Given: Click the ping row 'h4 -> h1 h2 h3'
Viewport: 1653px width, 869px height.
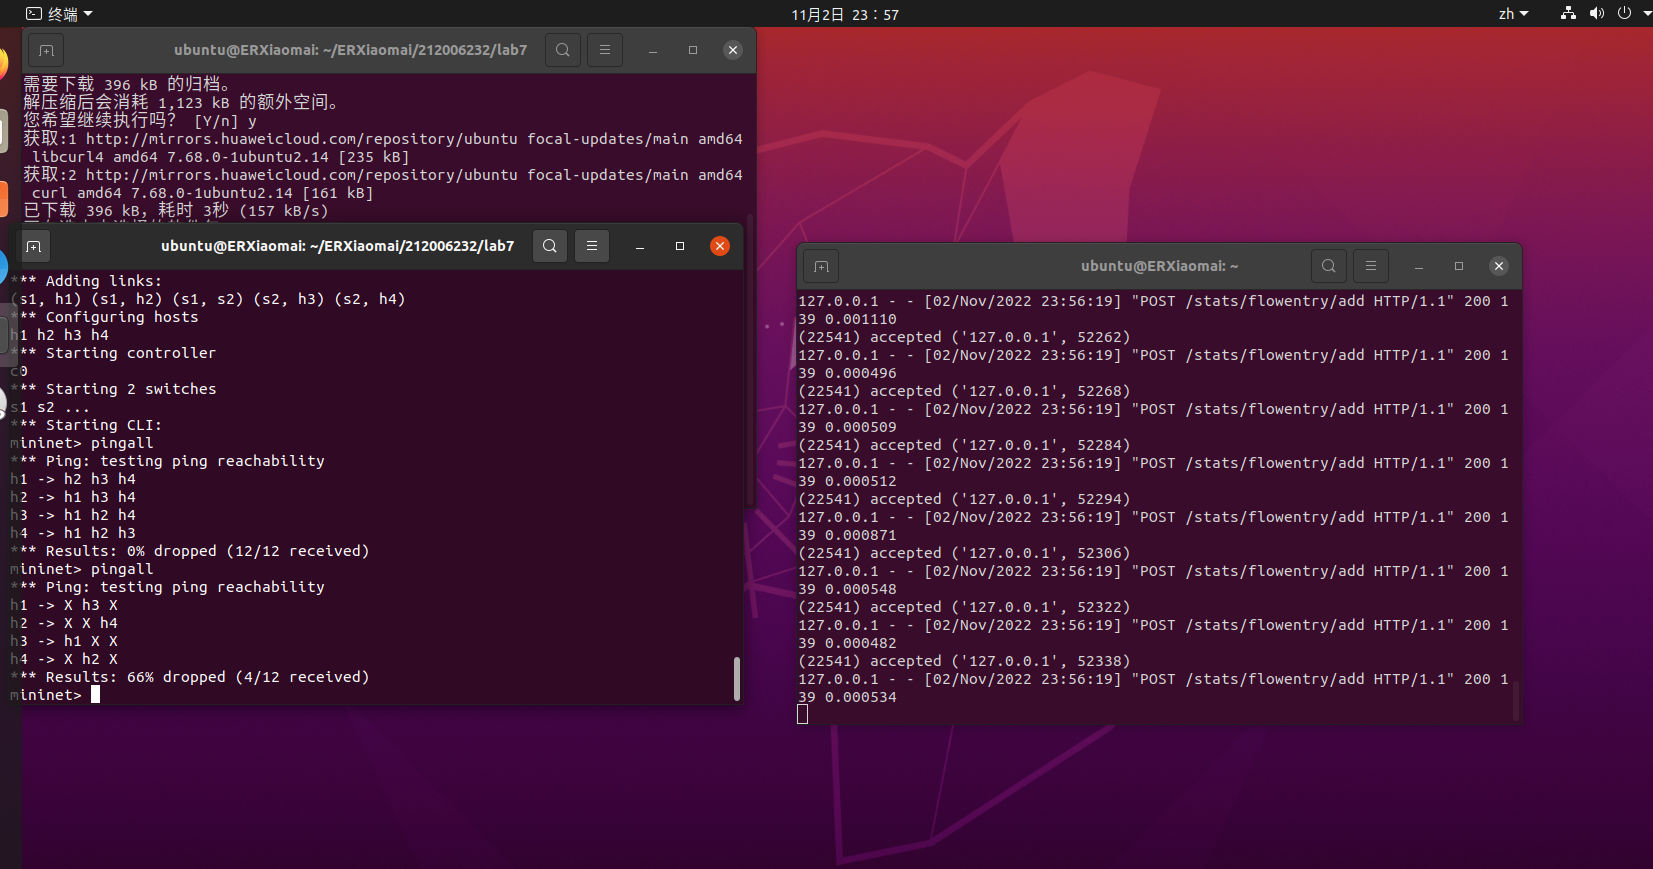Looking at the screenshot, I should point(73,533).
